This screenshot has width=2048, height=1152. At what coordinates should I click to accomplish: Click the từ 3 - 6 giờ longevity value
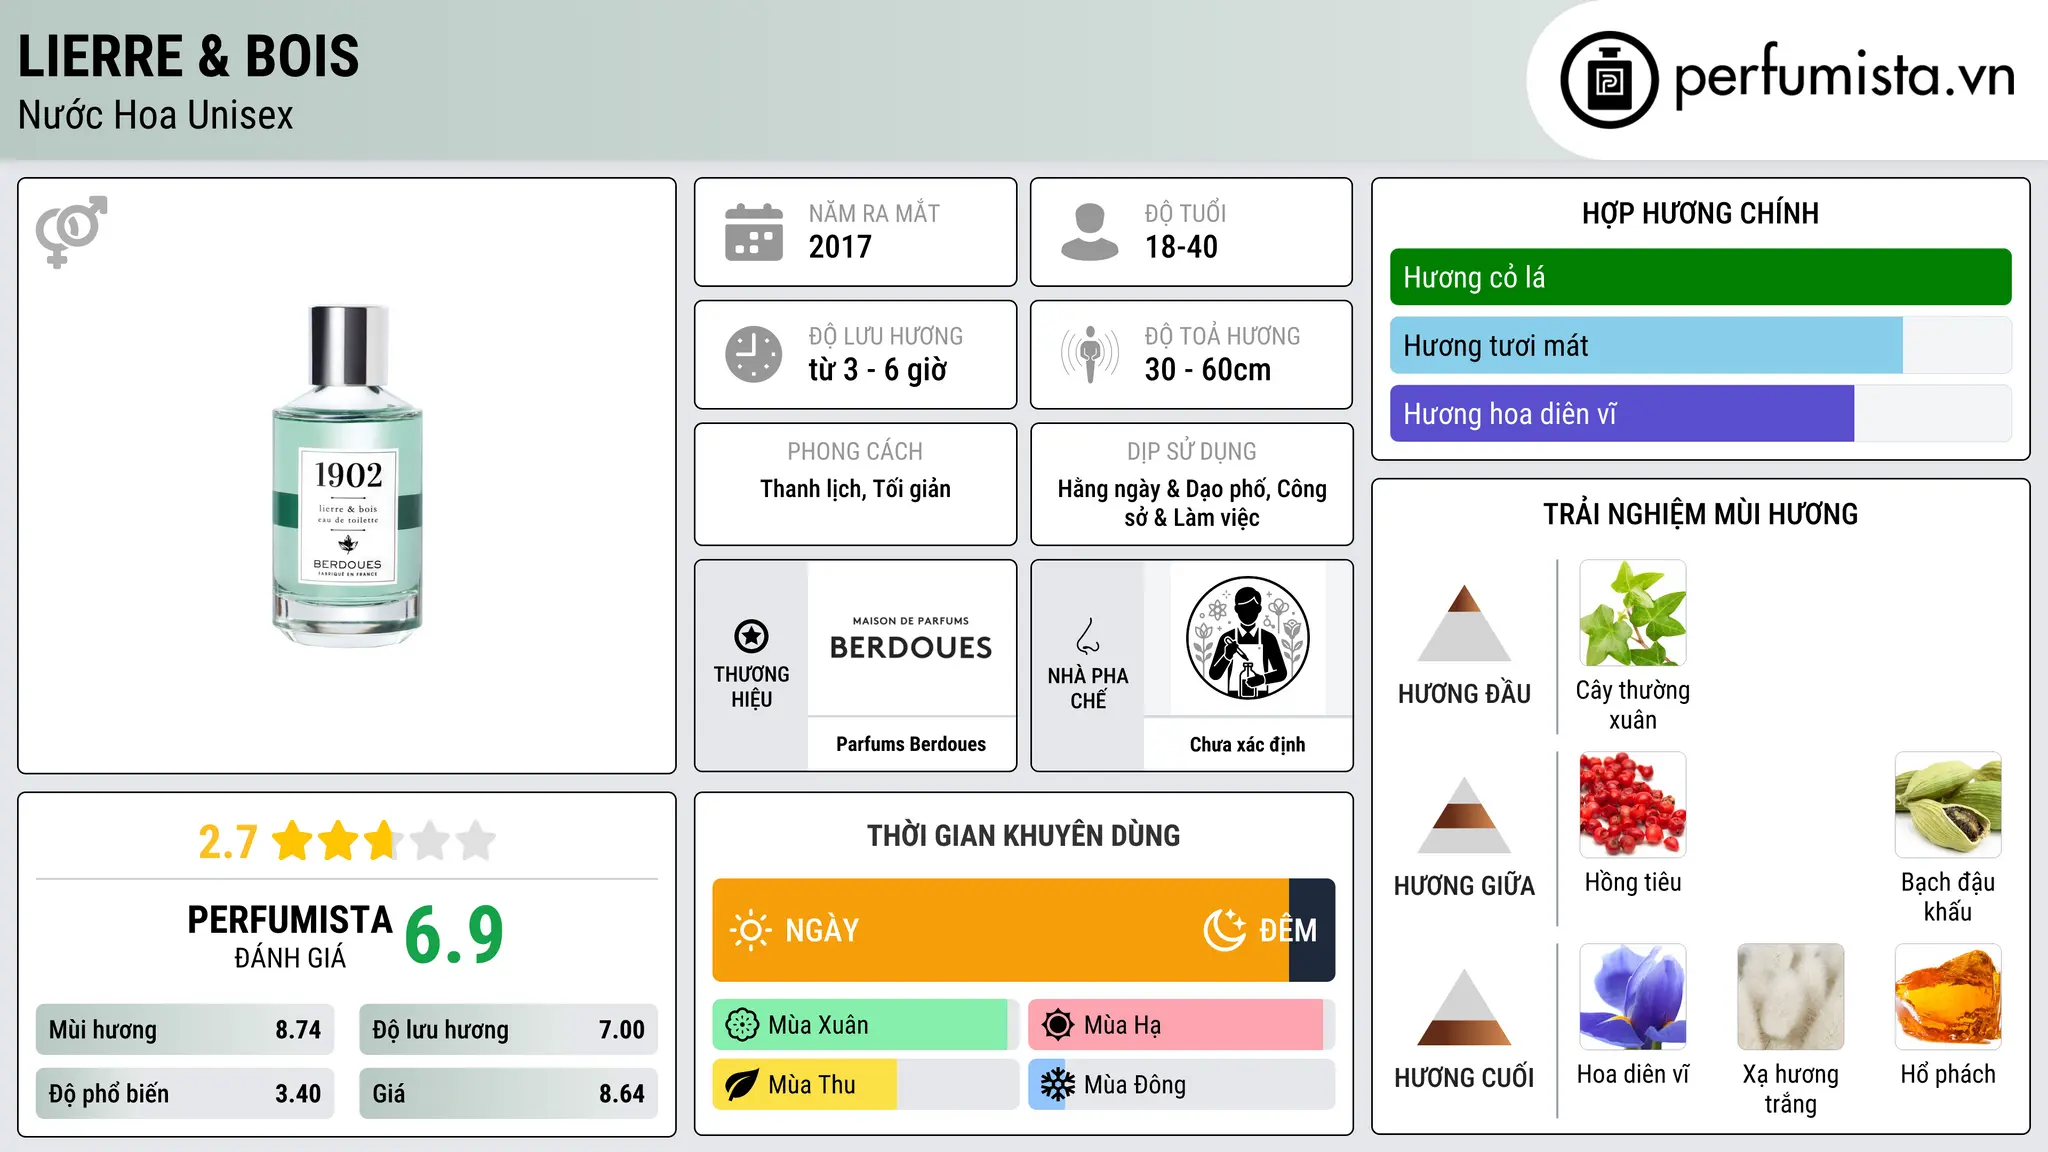tap(877, 370)
